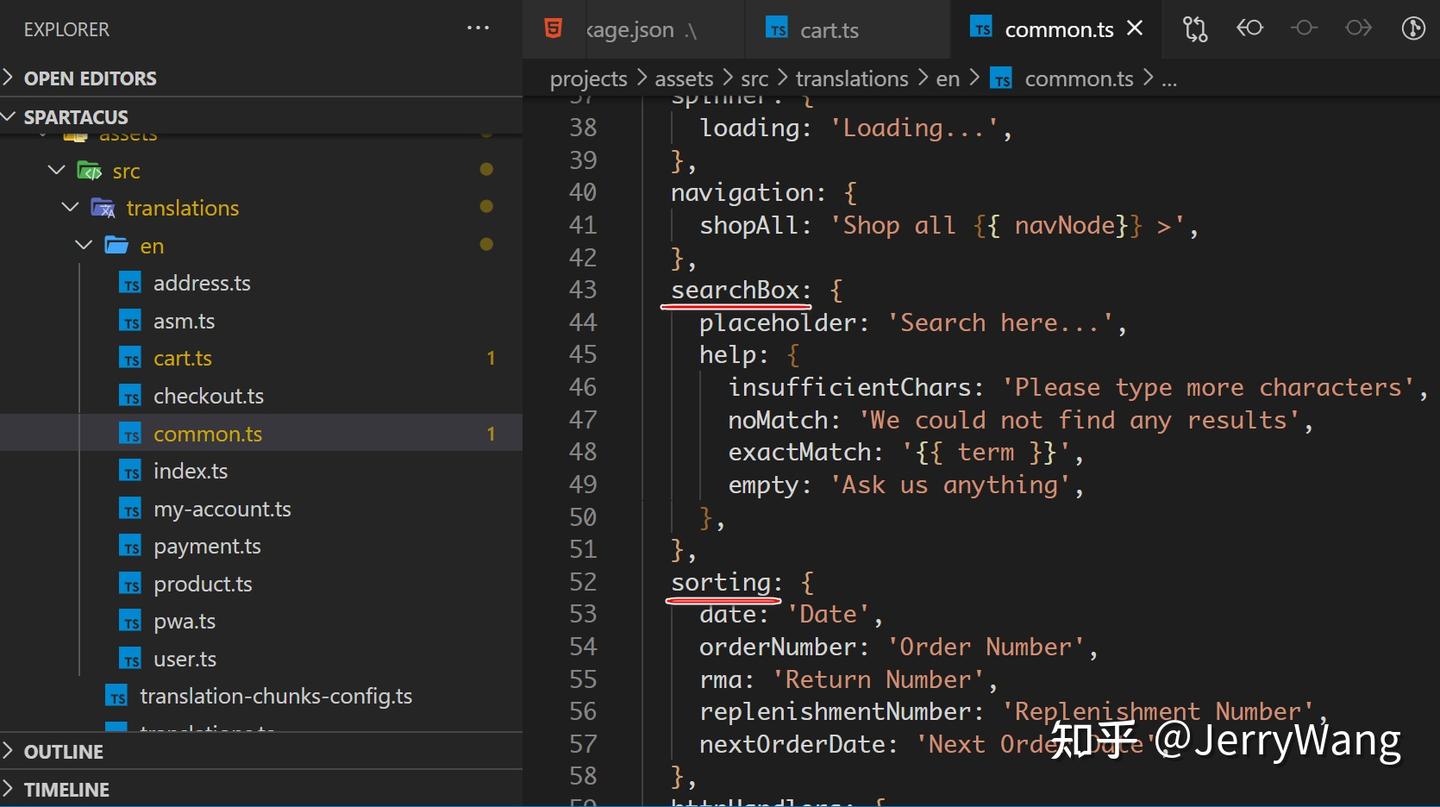
Task: Open product.ts from the file tree
Action: 203,584
